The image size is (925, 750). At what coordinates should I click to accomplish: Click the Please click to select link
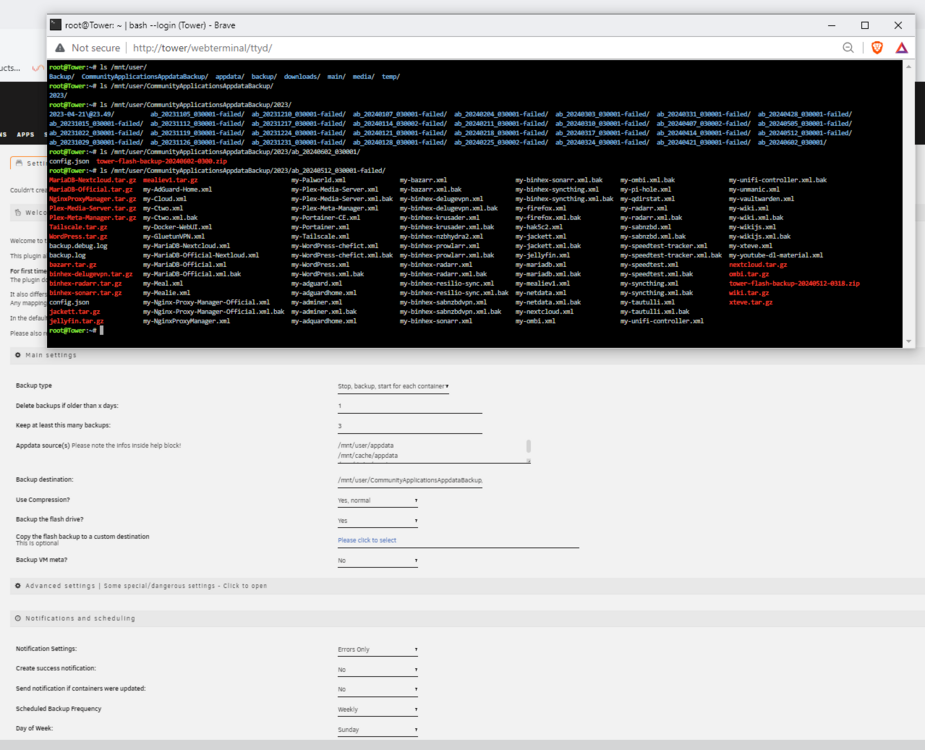point(367,540)
